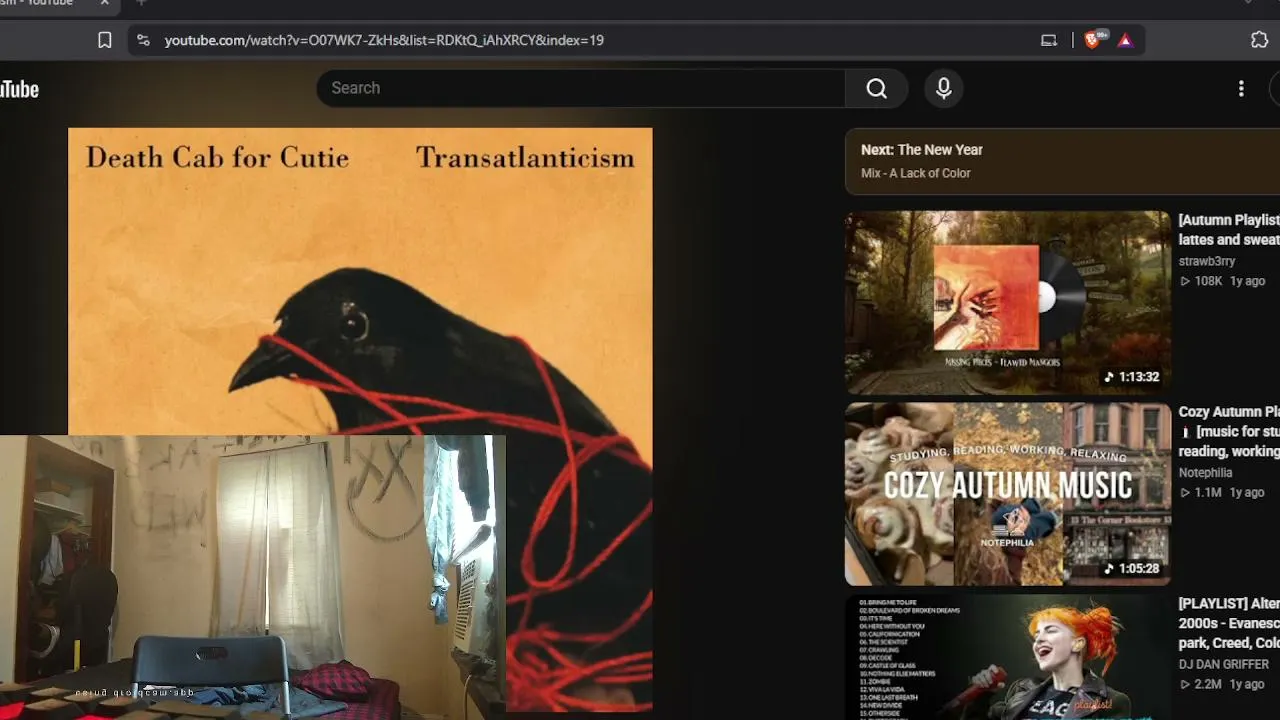Screen dimensions: 1280x720
Task: Bookmark this page with the bookmark icon
Action: click(x=104, y=40)
